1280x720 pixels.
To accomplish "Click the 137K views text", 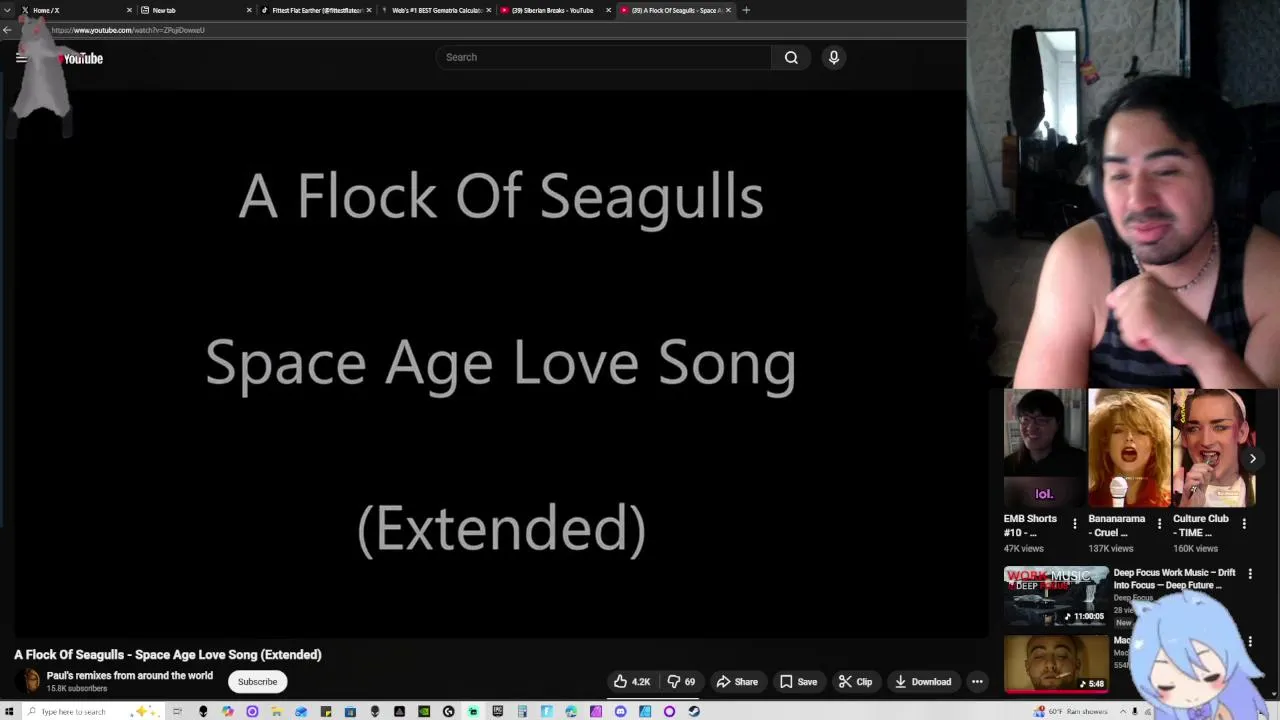I will pos(1111,549).
